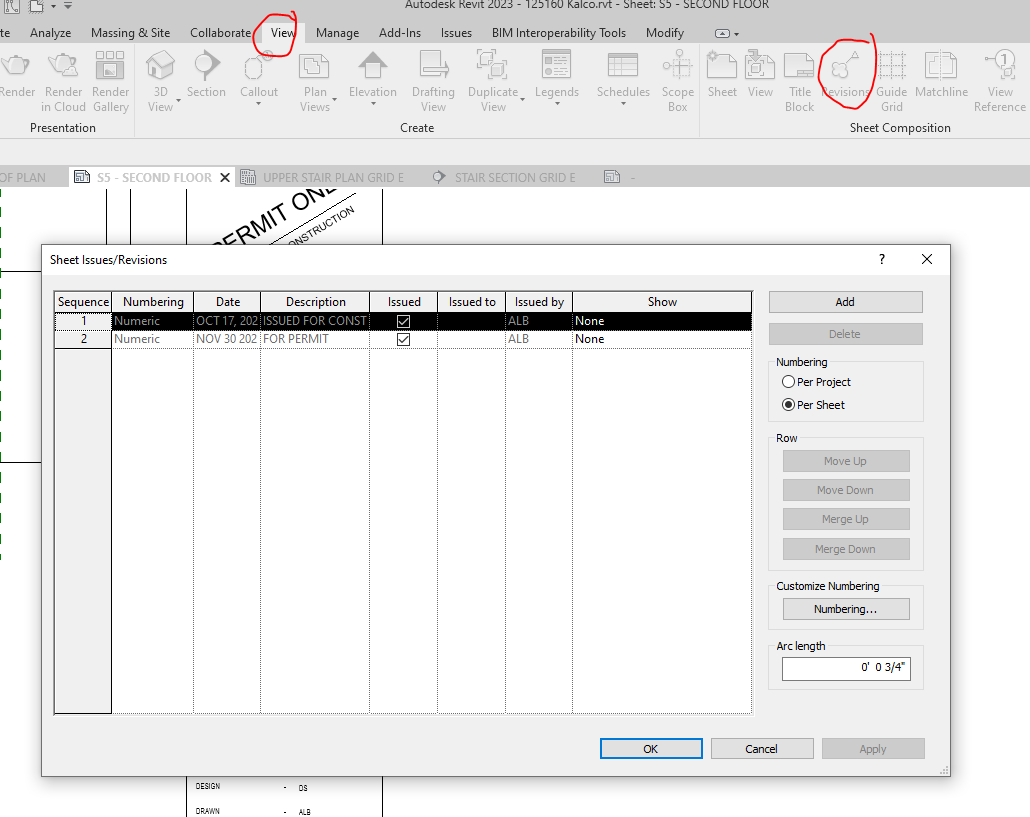Open the Show dropdown for revision sequence 1

point(661,320)
